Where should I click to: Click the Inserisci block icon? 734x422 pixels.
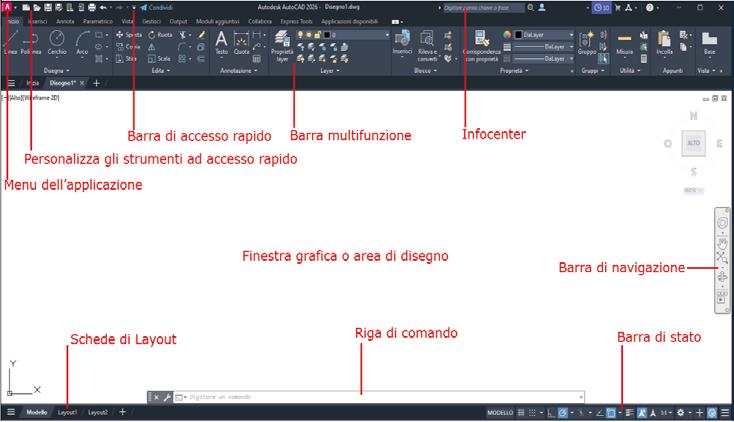(x=402, y=43)
